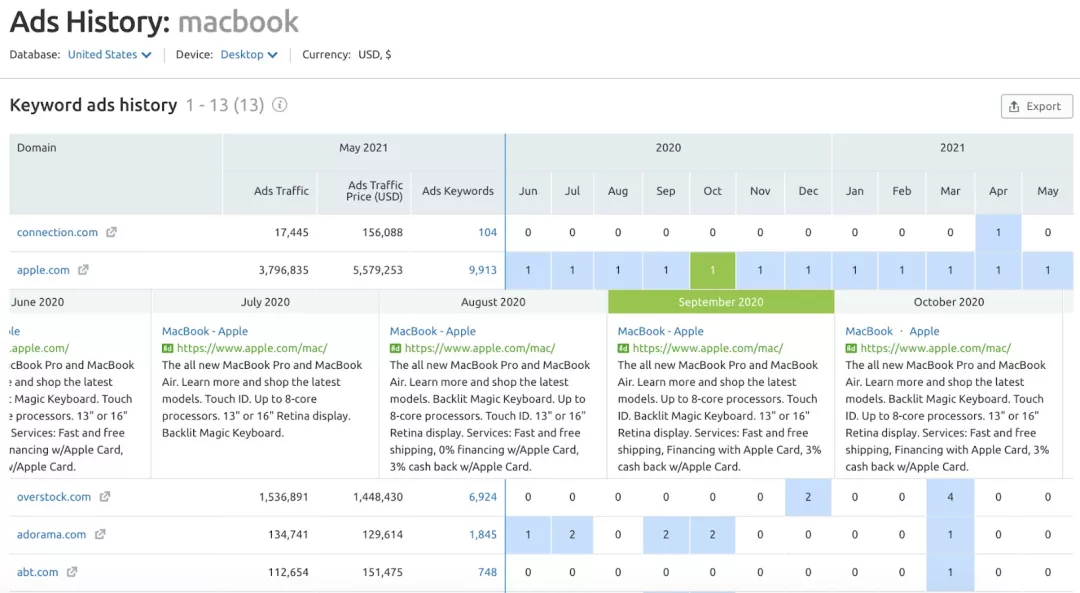This screenshot has height=593, width=1080.
Task: Expand the Desktop device dropdown
Action: pyautogui.click(x=249, y=54)
